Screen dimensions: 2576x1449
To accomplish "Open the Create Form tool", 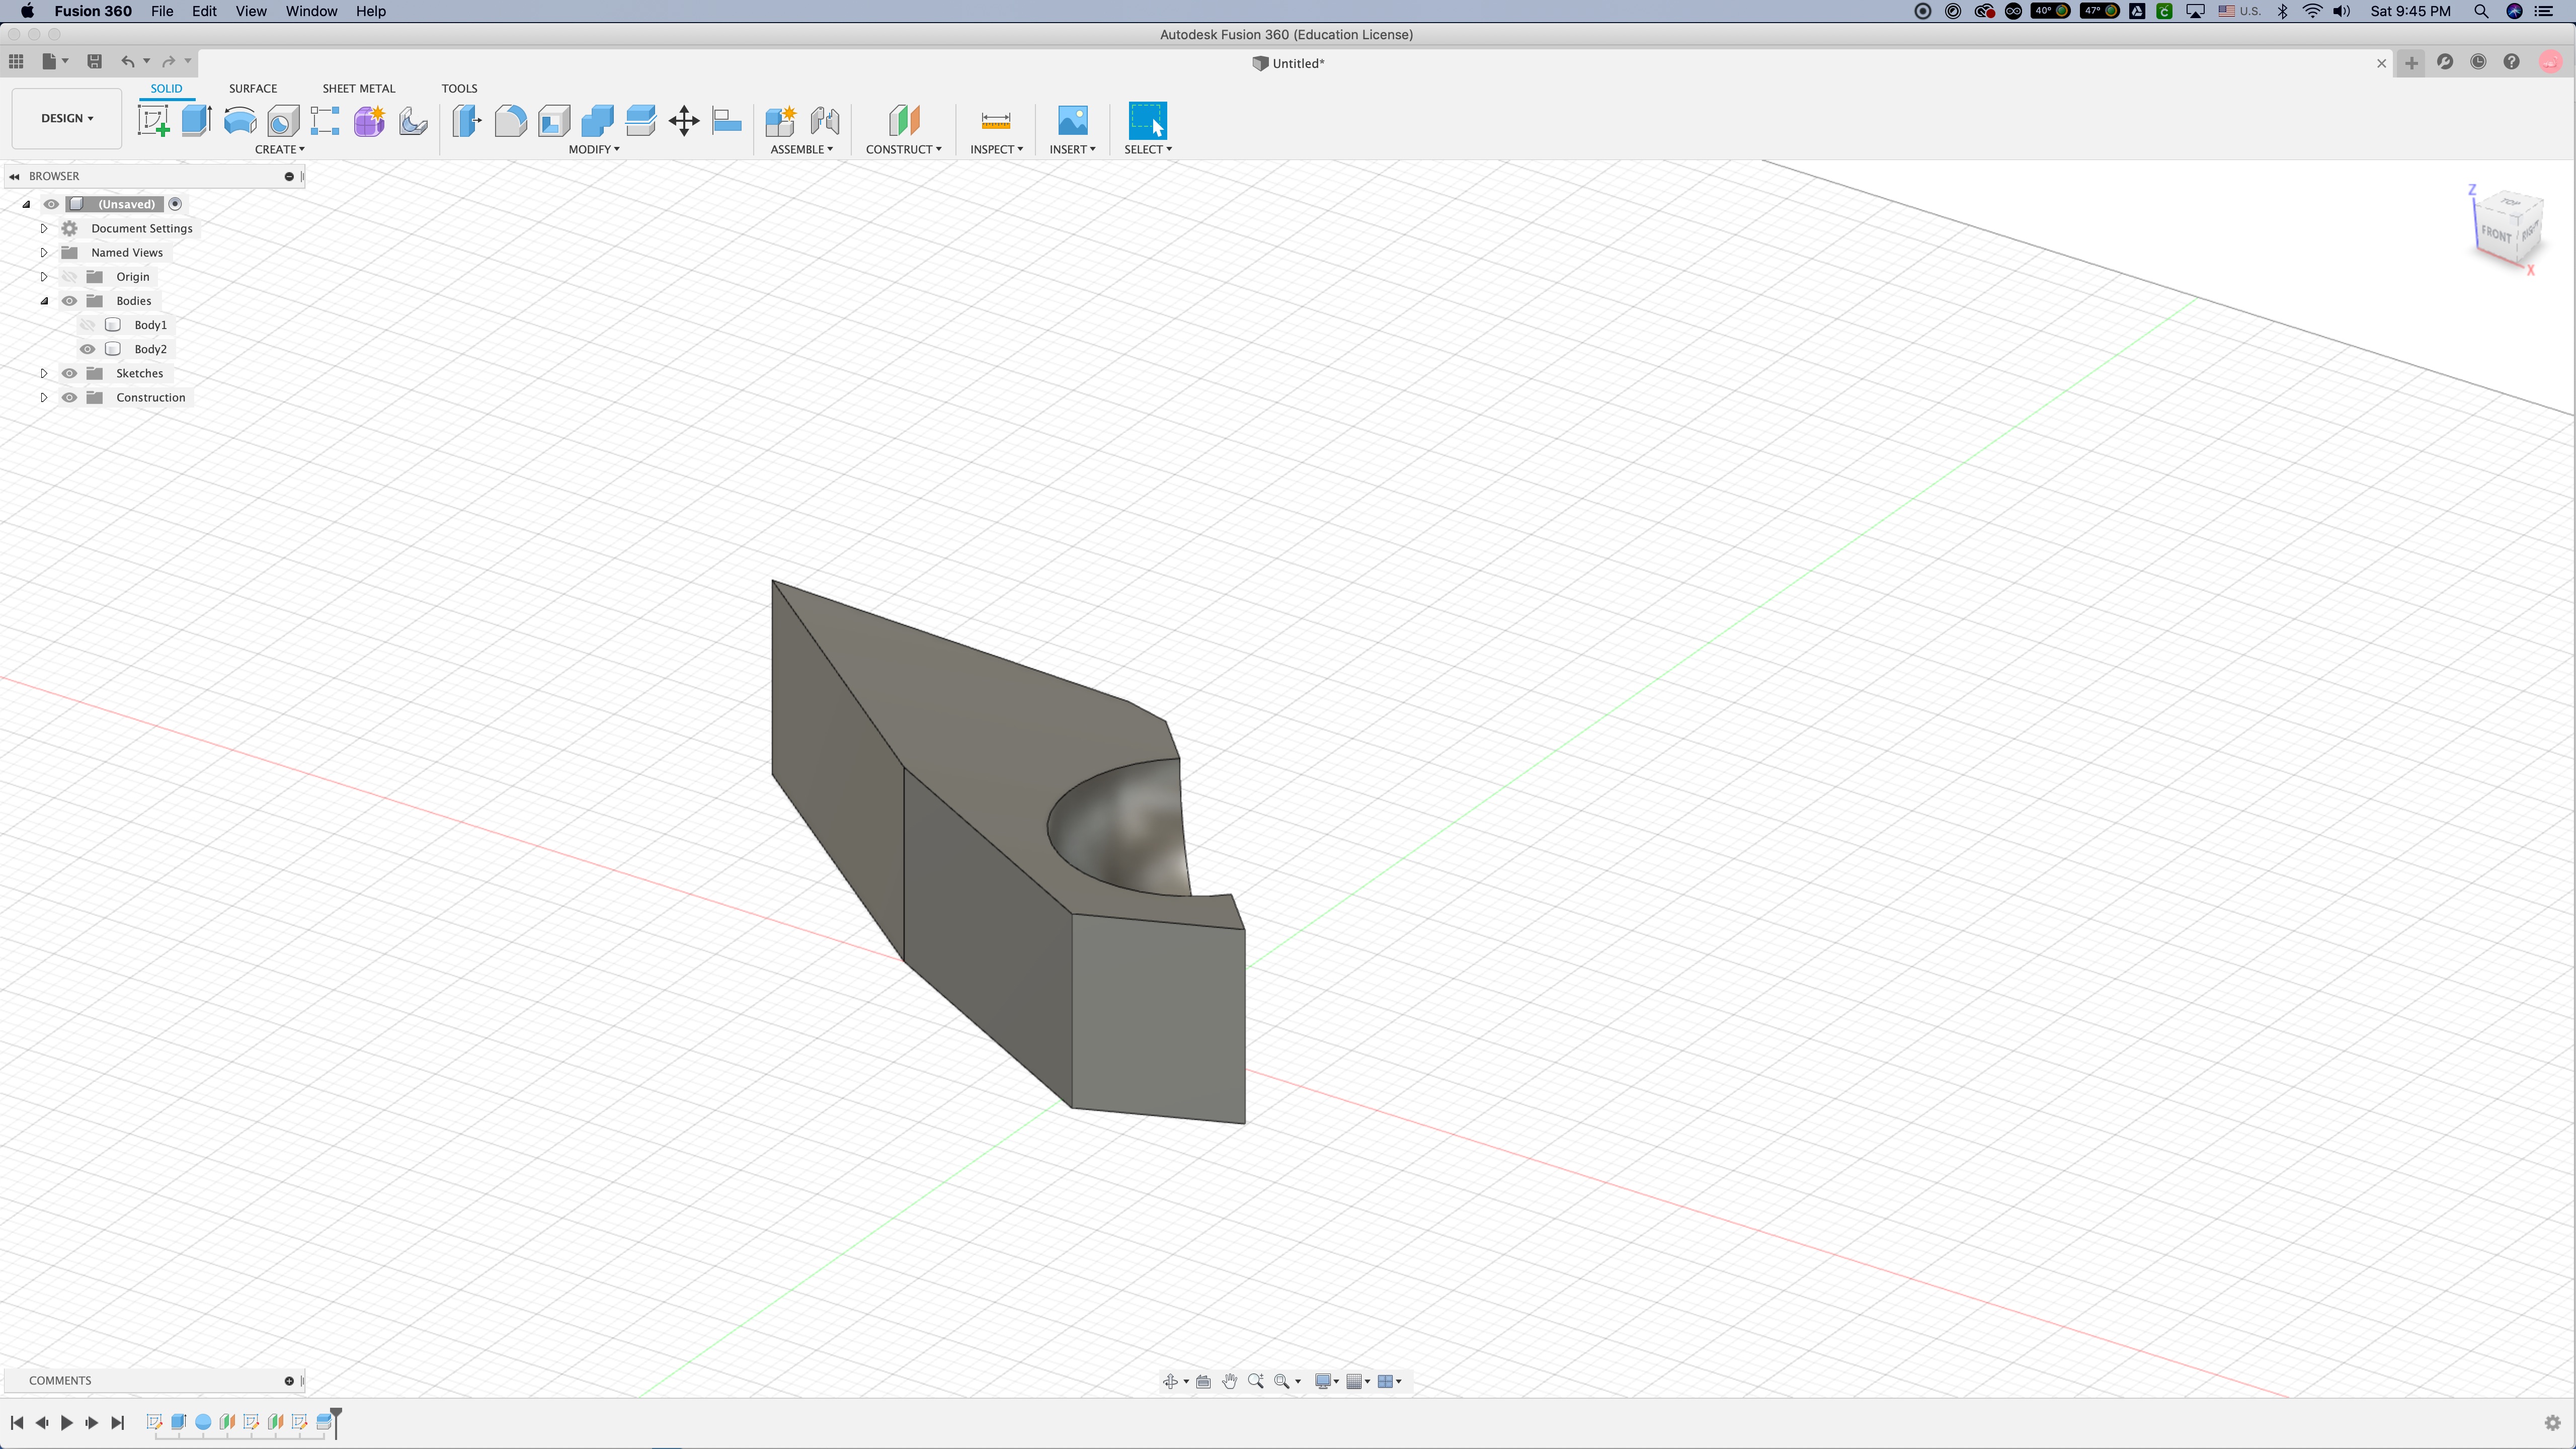I will tap(369, 121).
